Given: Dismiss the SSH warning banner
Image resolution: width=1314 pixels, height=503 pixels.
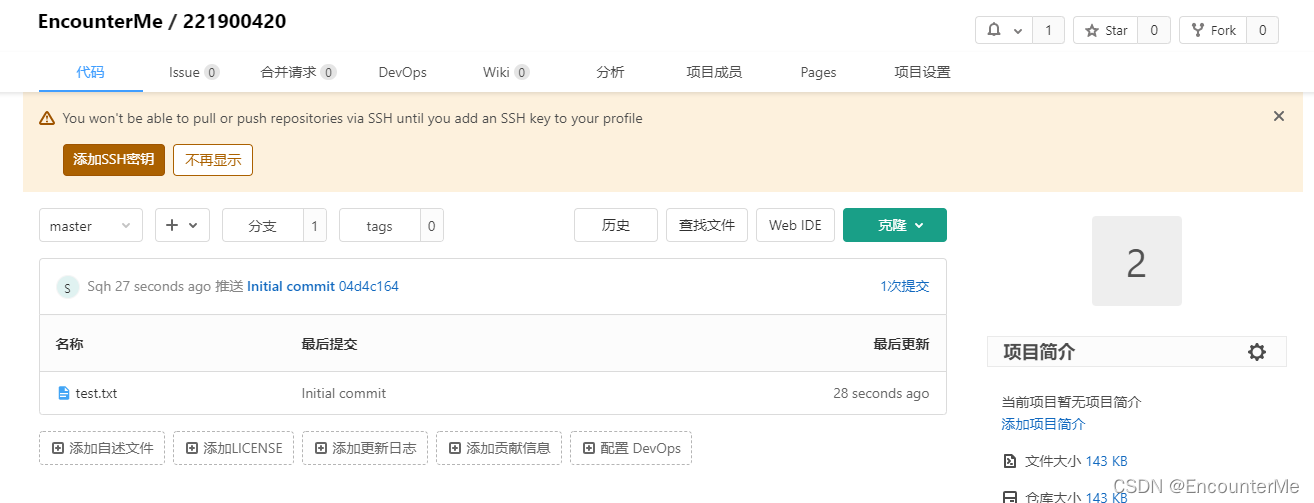Looking at the screenshot, I should [1278, 116].
